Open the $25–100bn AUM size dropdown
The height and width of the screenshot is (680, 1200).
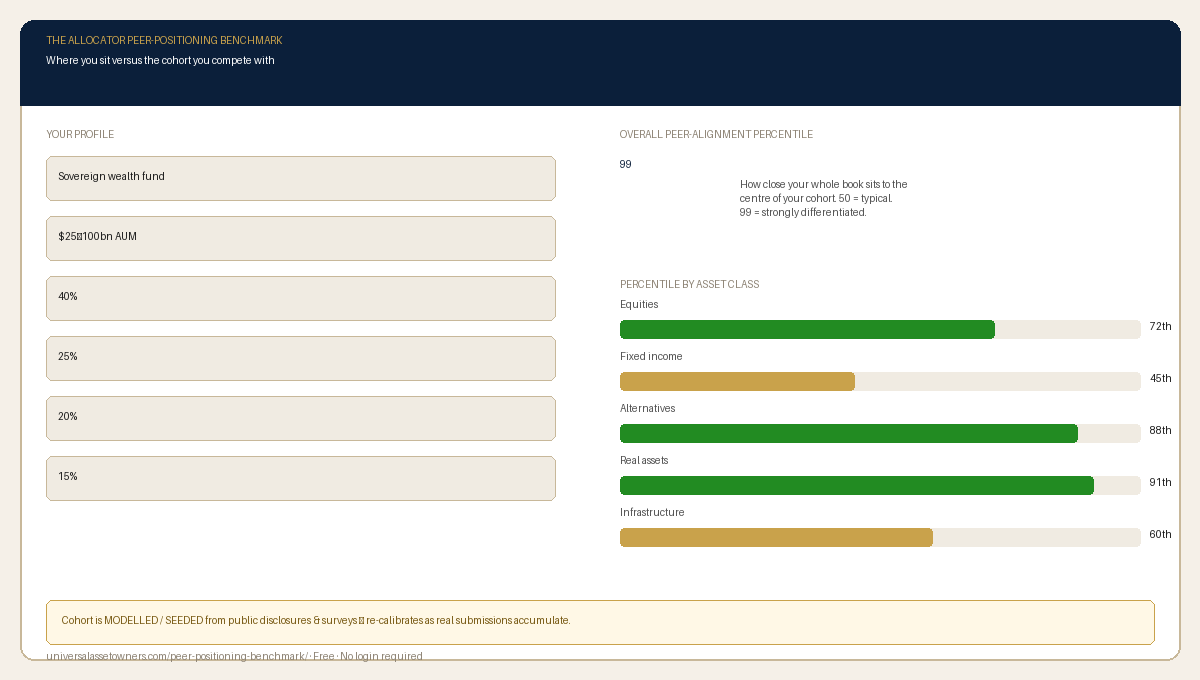pyautogui.click(x=301, y=238)
